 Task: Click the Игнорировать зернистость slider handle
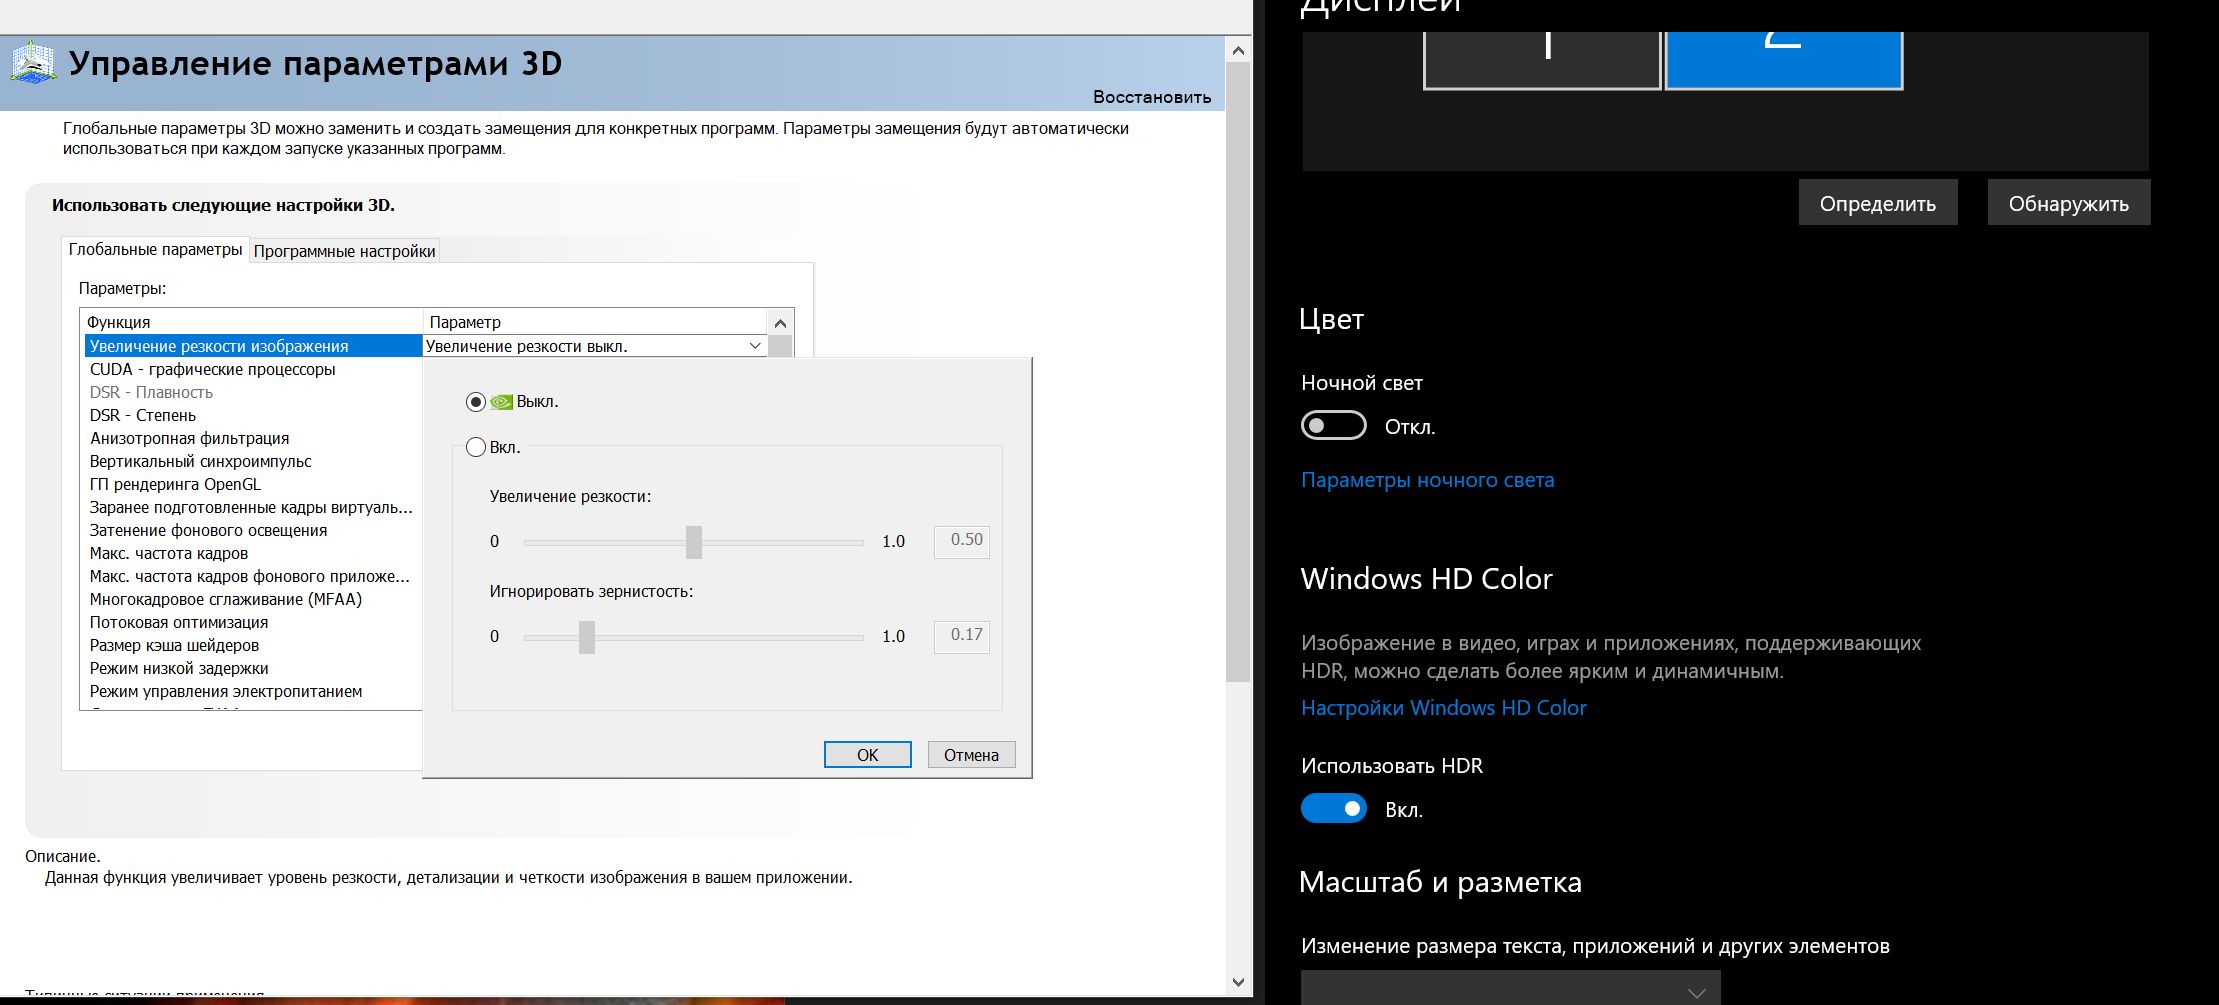point(587,637)
